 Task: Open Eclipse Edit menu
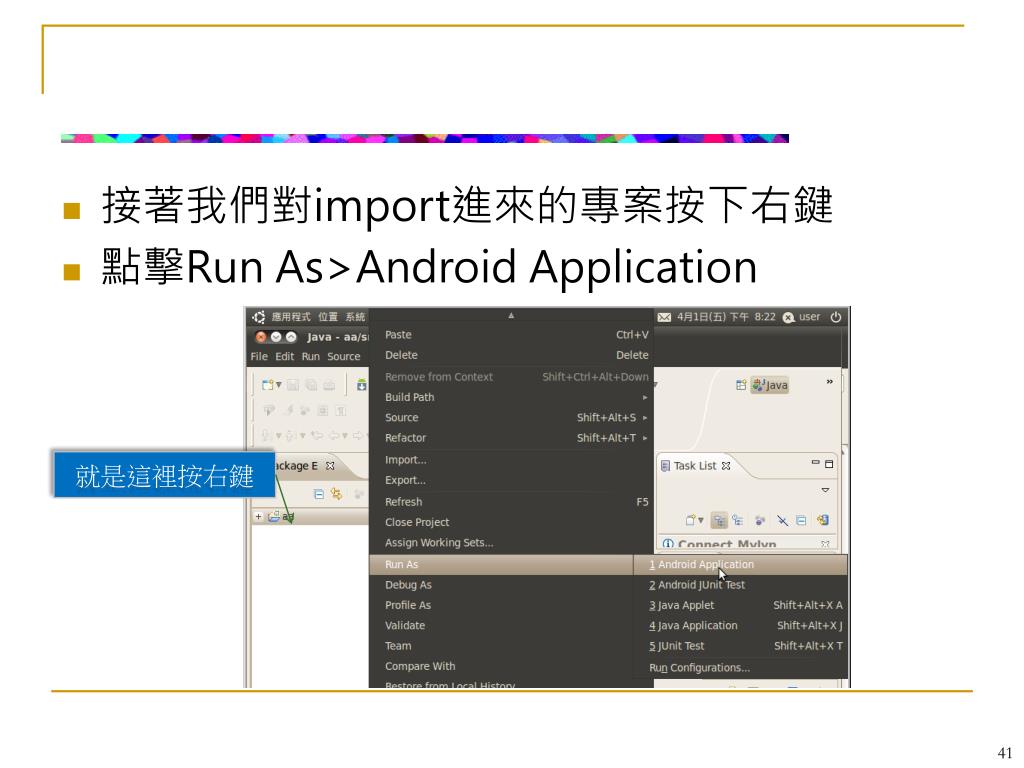pos(284,357)
